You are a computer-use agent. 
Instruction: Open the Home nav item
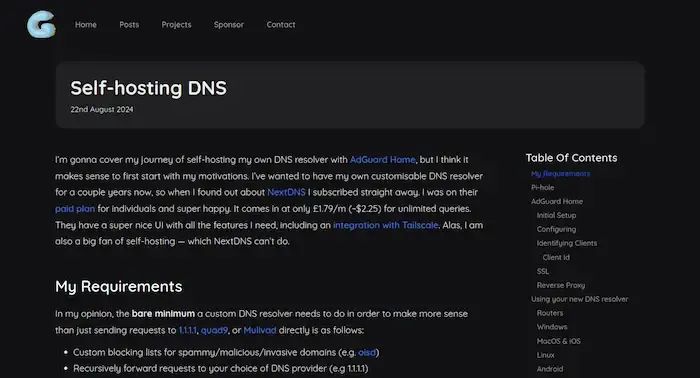[86, 25]
